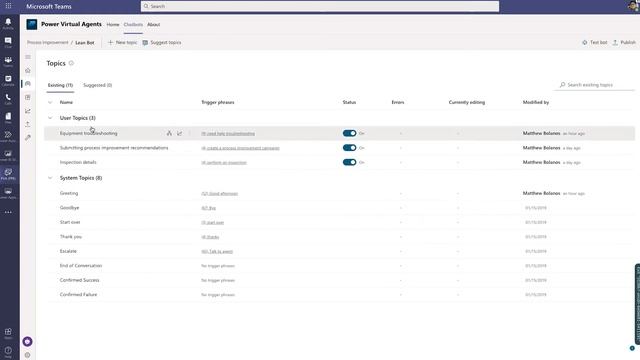
Task: Collapse the System Topics group
Action: coord(50,178)
